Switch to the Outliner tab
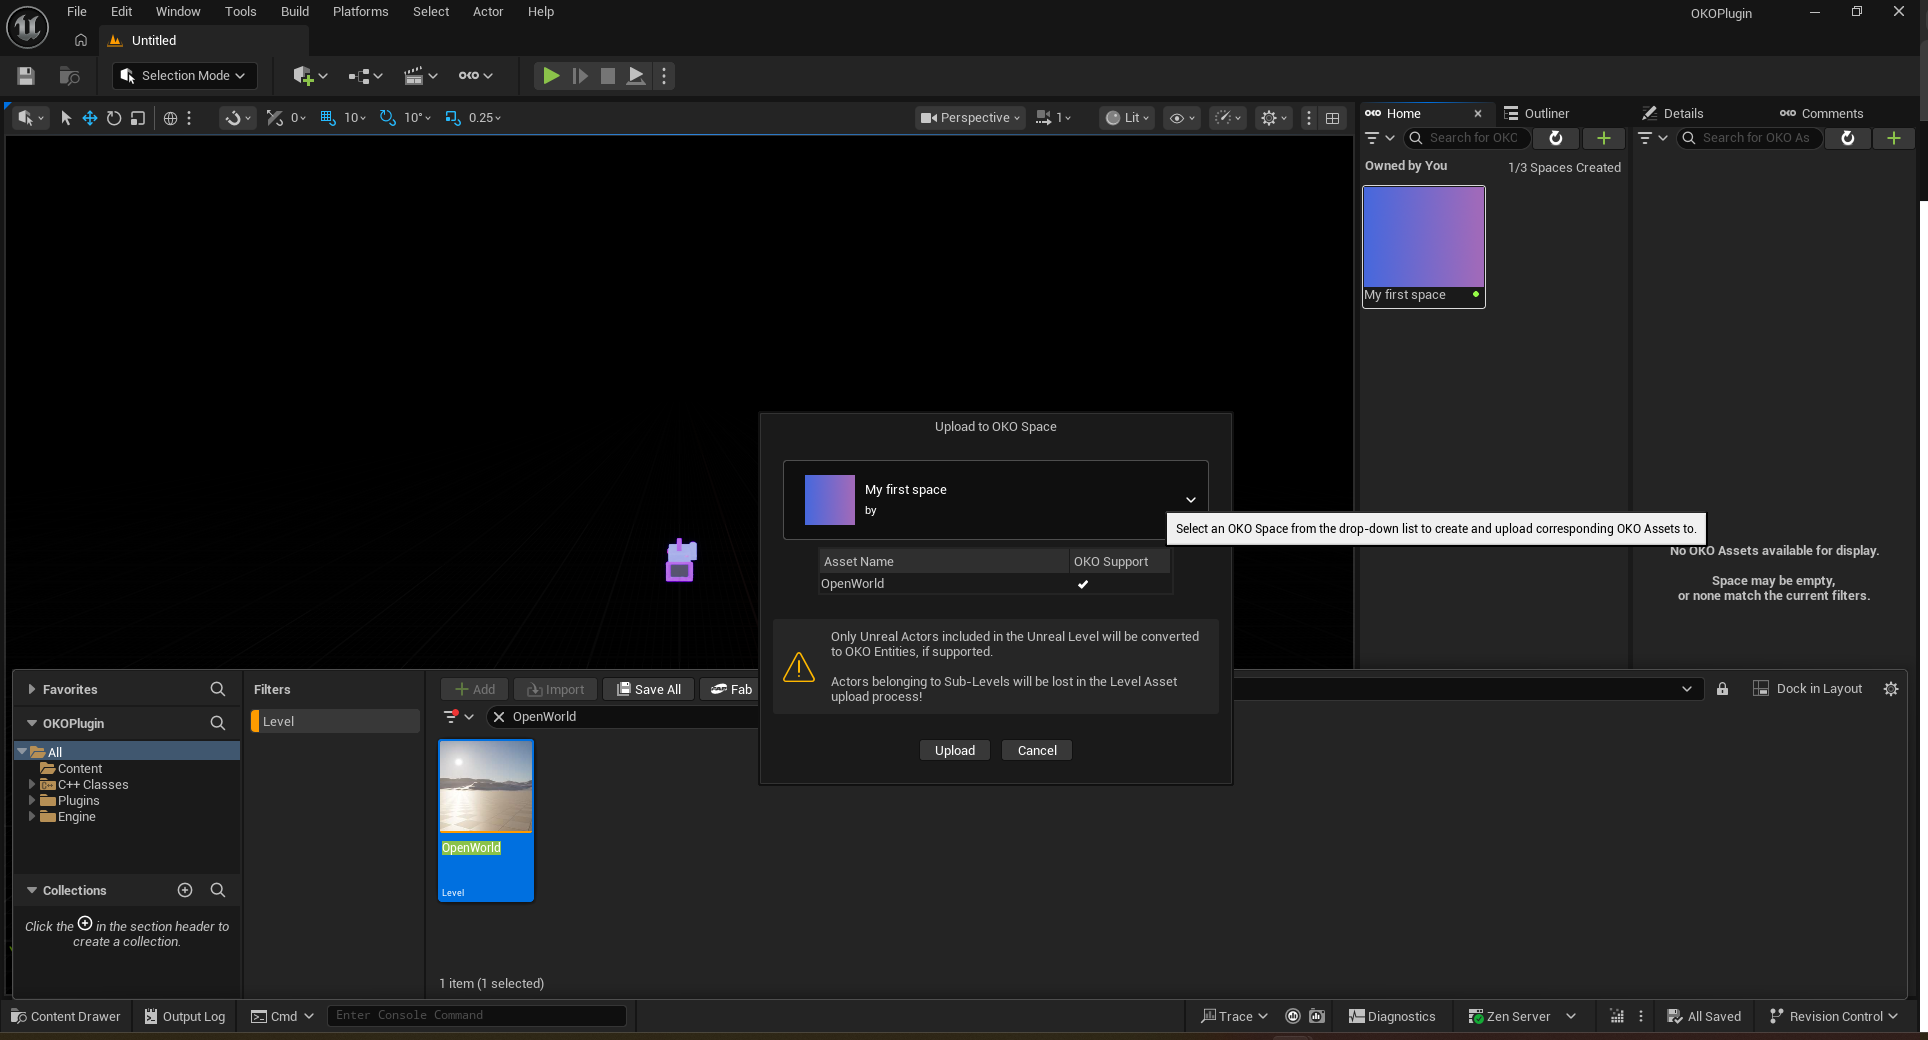 tap(1537, 113)
